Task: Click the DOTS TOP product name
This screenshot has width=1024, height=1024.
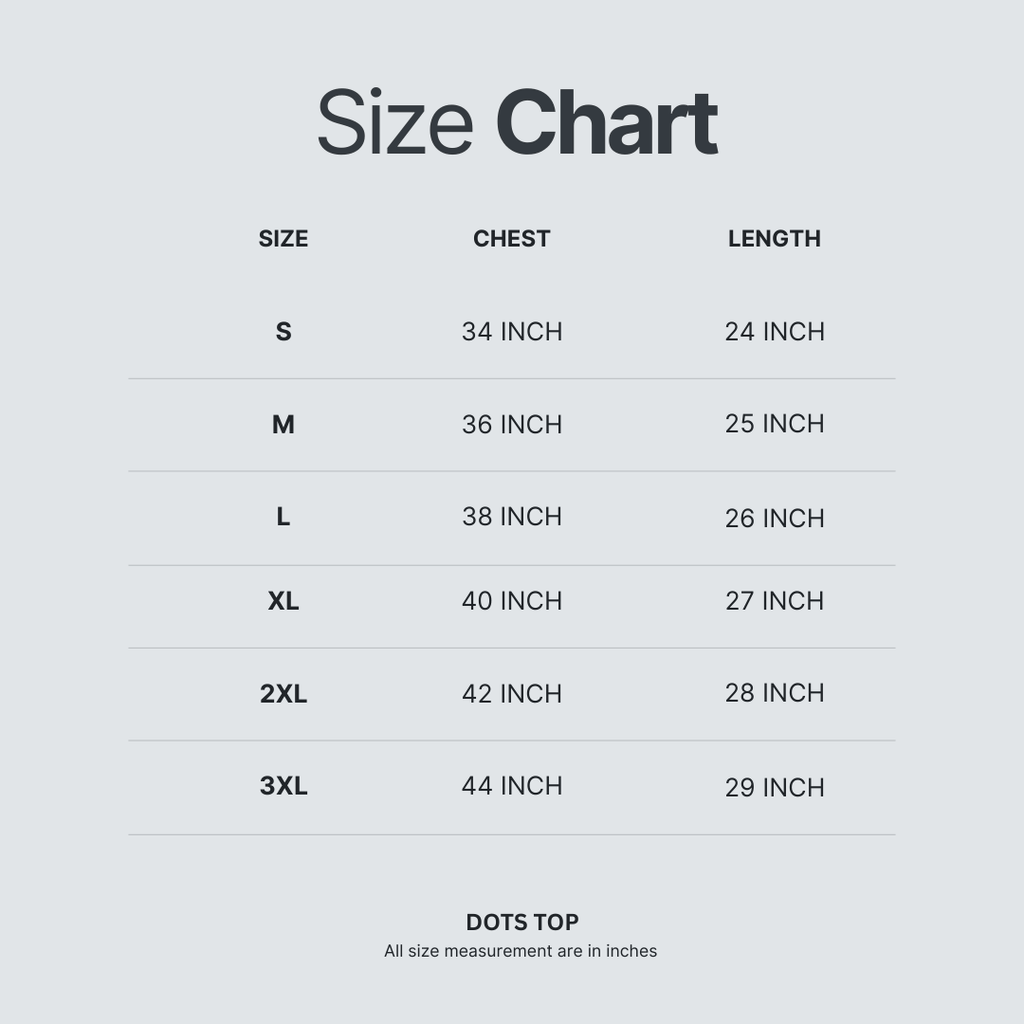Action: point(522,922)
